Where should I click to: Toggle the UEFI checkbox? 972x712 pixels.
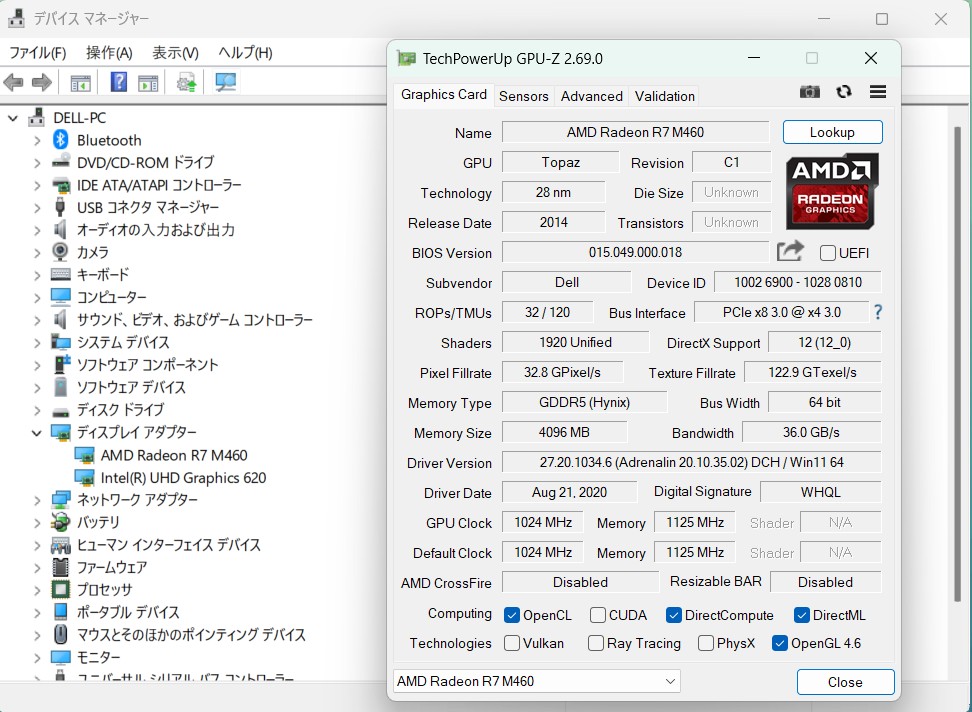[828, 253]
